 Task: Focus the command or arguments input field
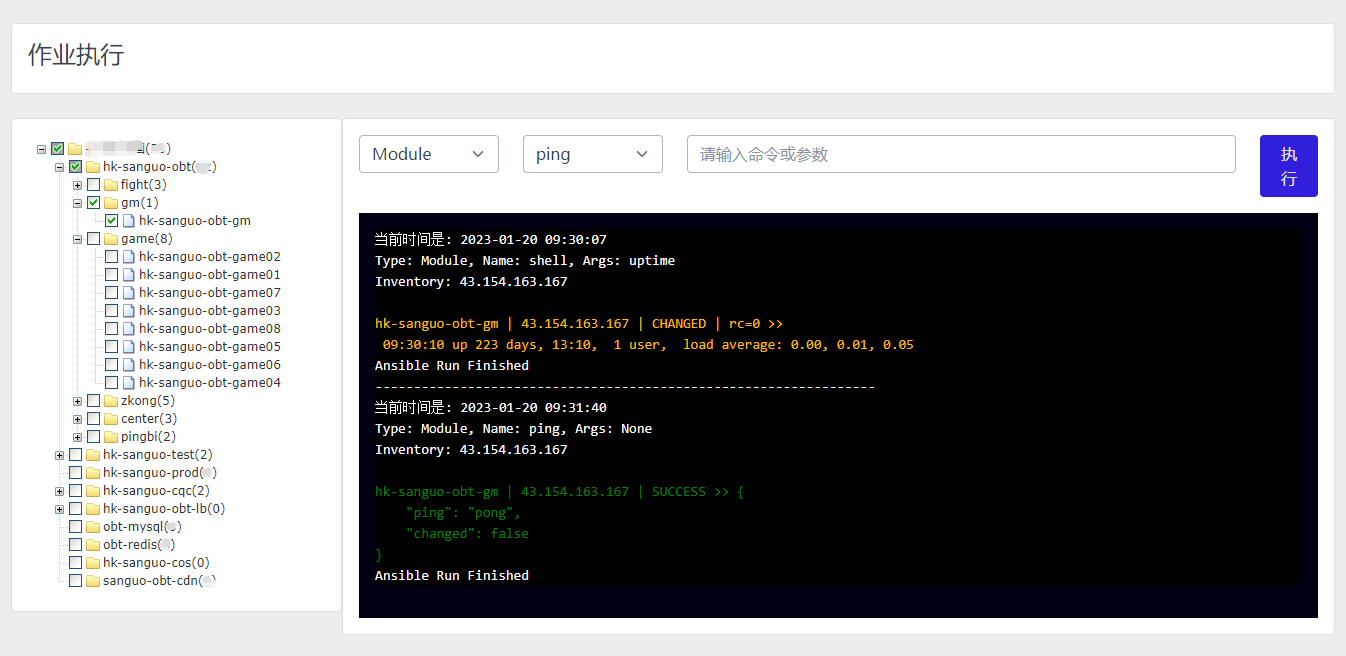[960, 154]
